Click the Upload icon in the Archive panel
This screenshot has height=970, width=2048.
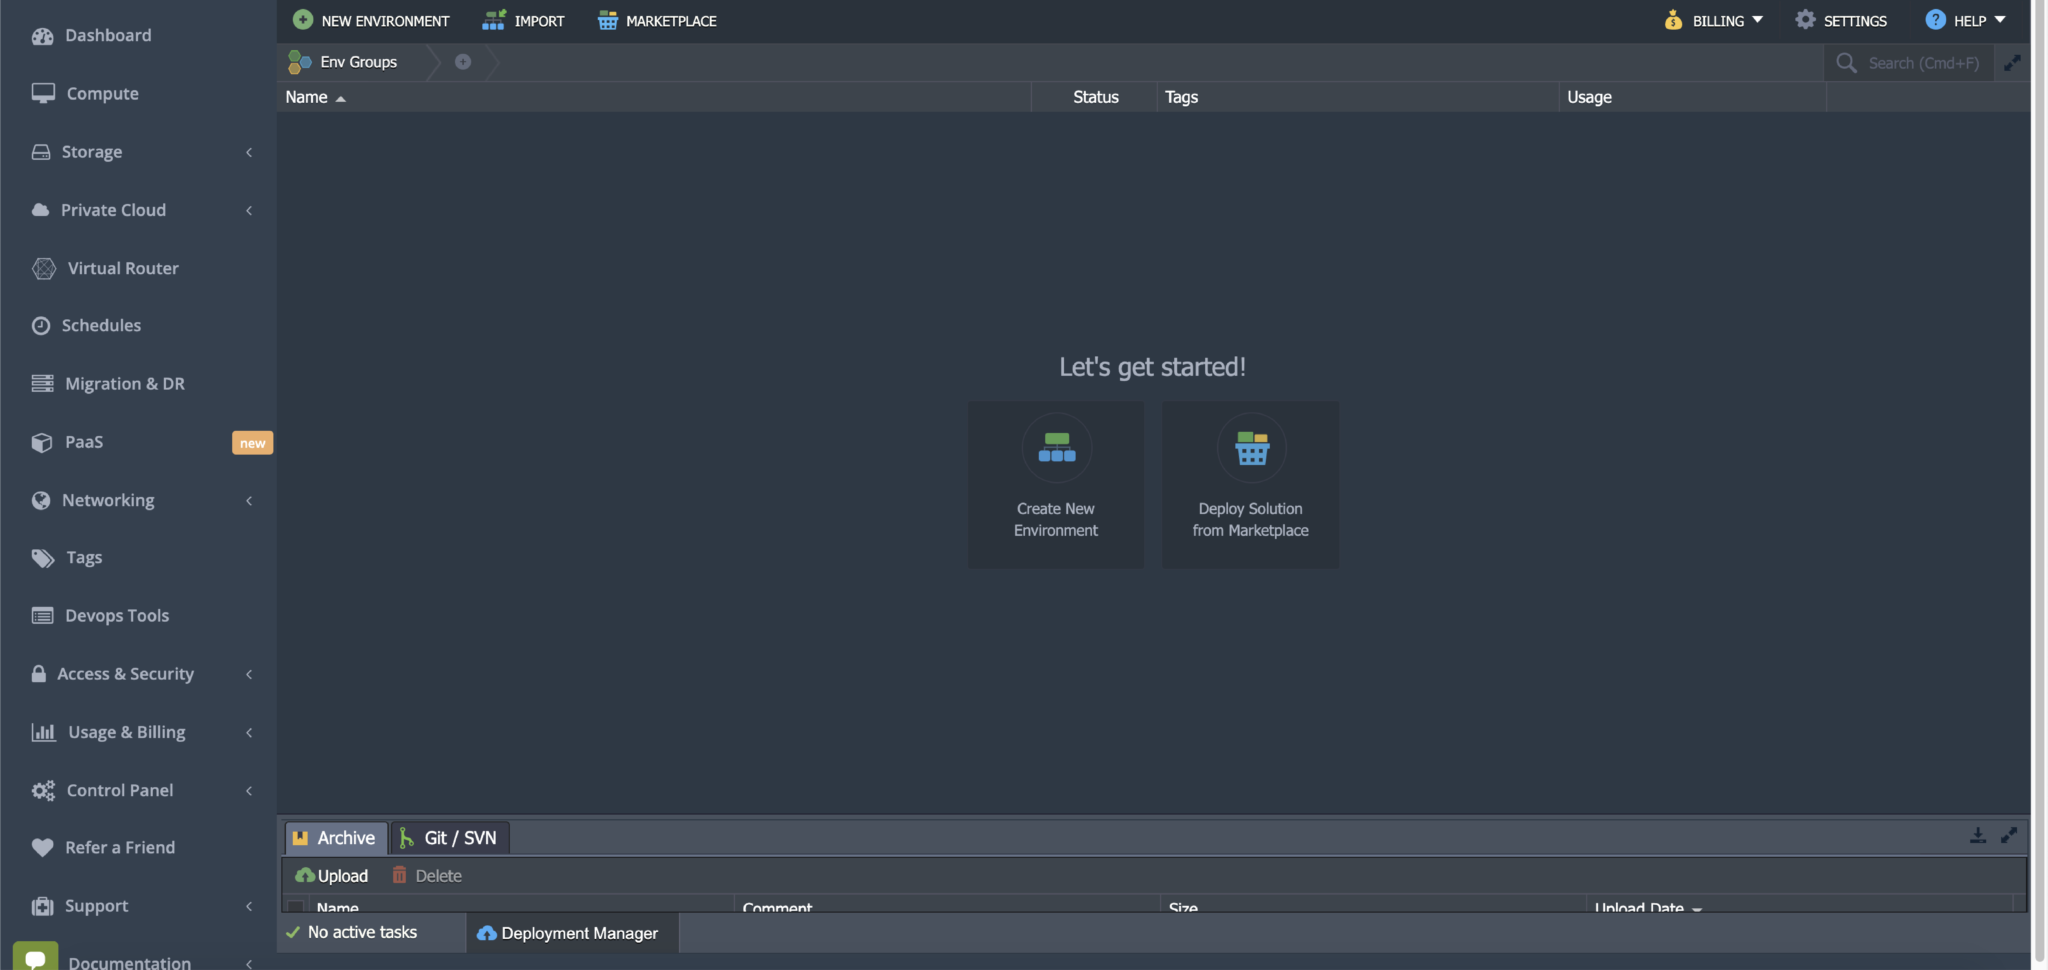tap(332, 874)
